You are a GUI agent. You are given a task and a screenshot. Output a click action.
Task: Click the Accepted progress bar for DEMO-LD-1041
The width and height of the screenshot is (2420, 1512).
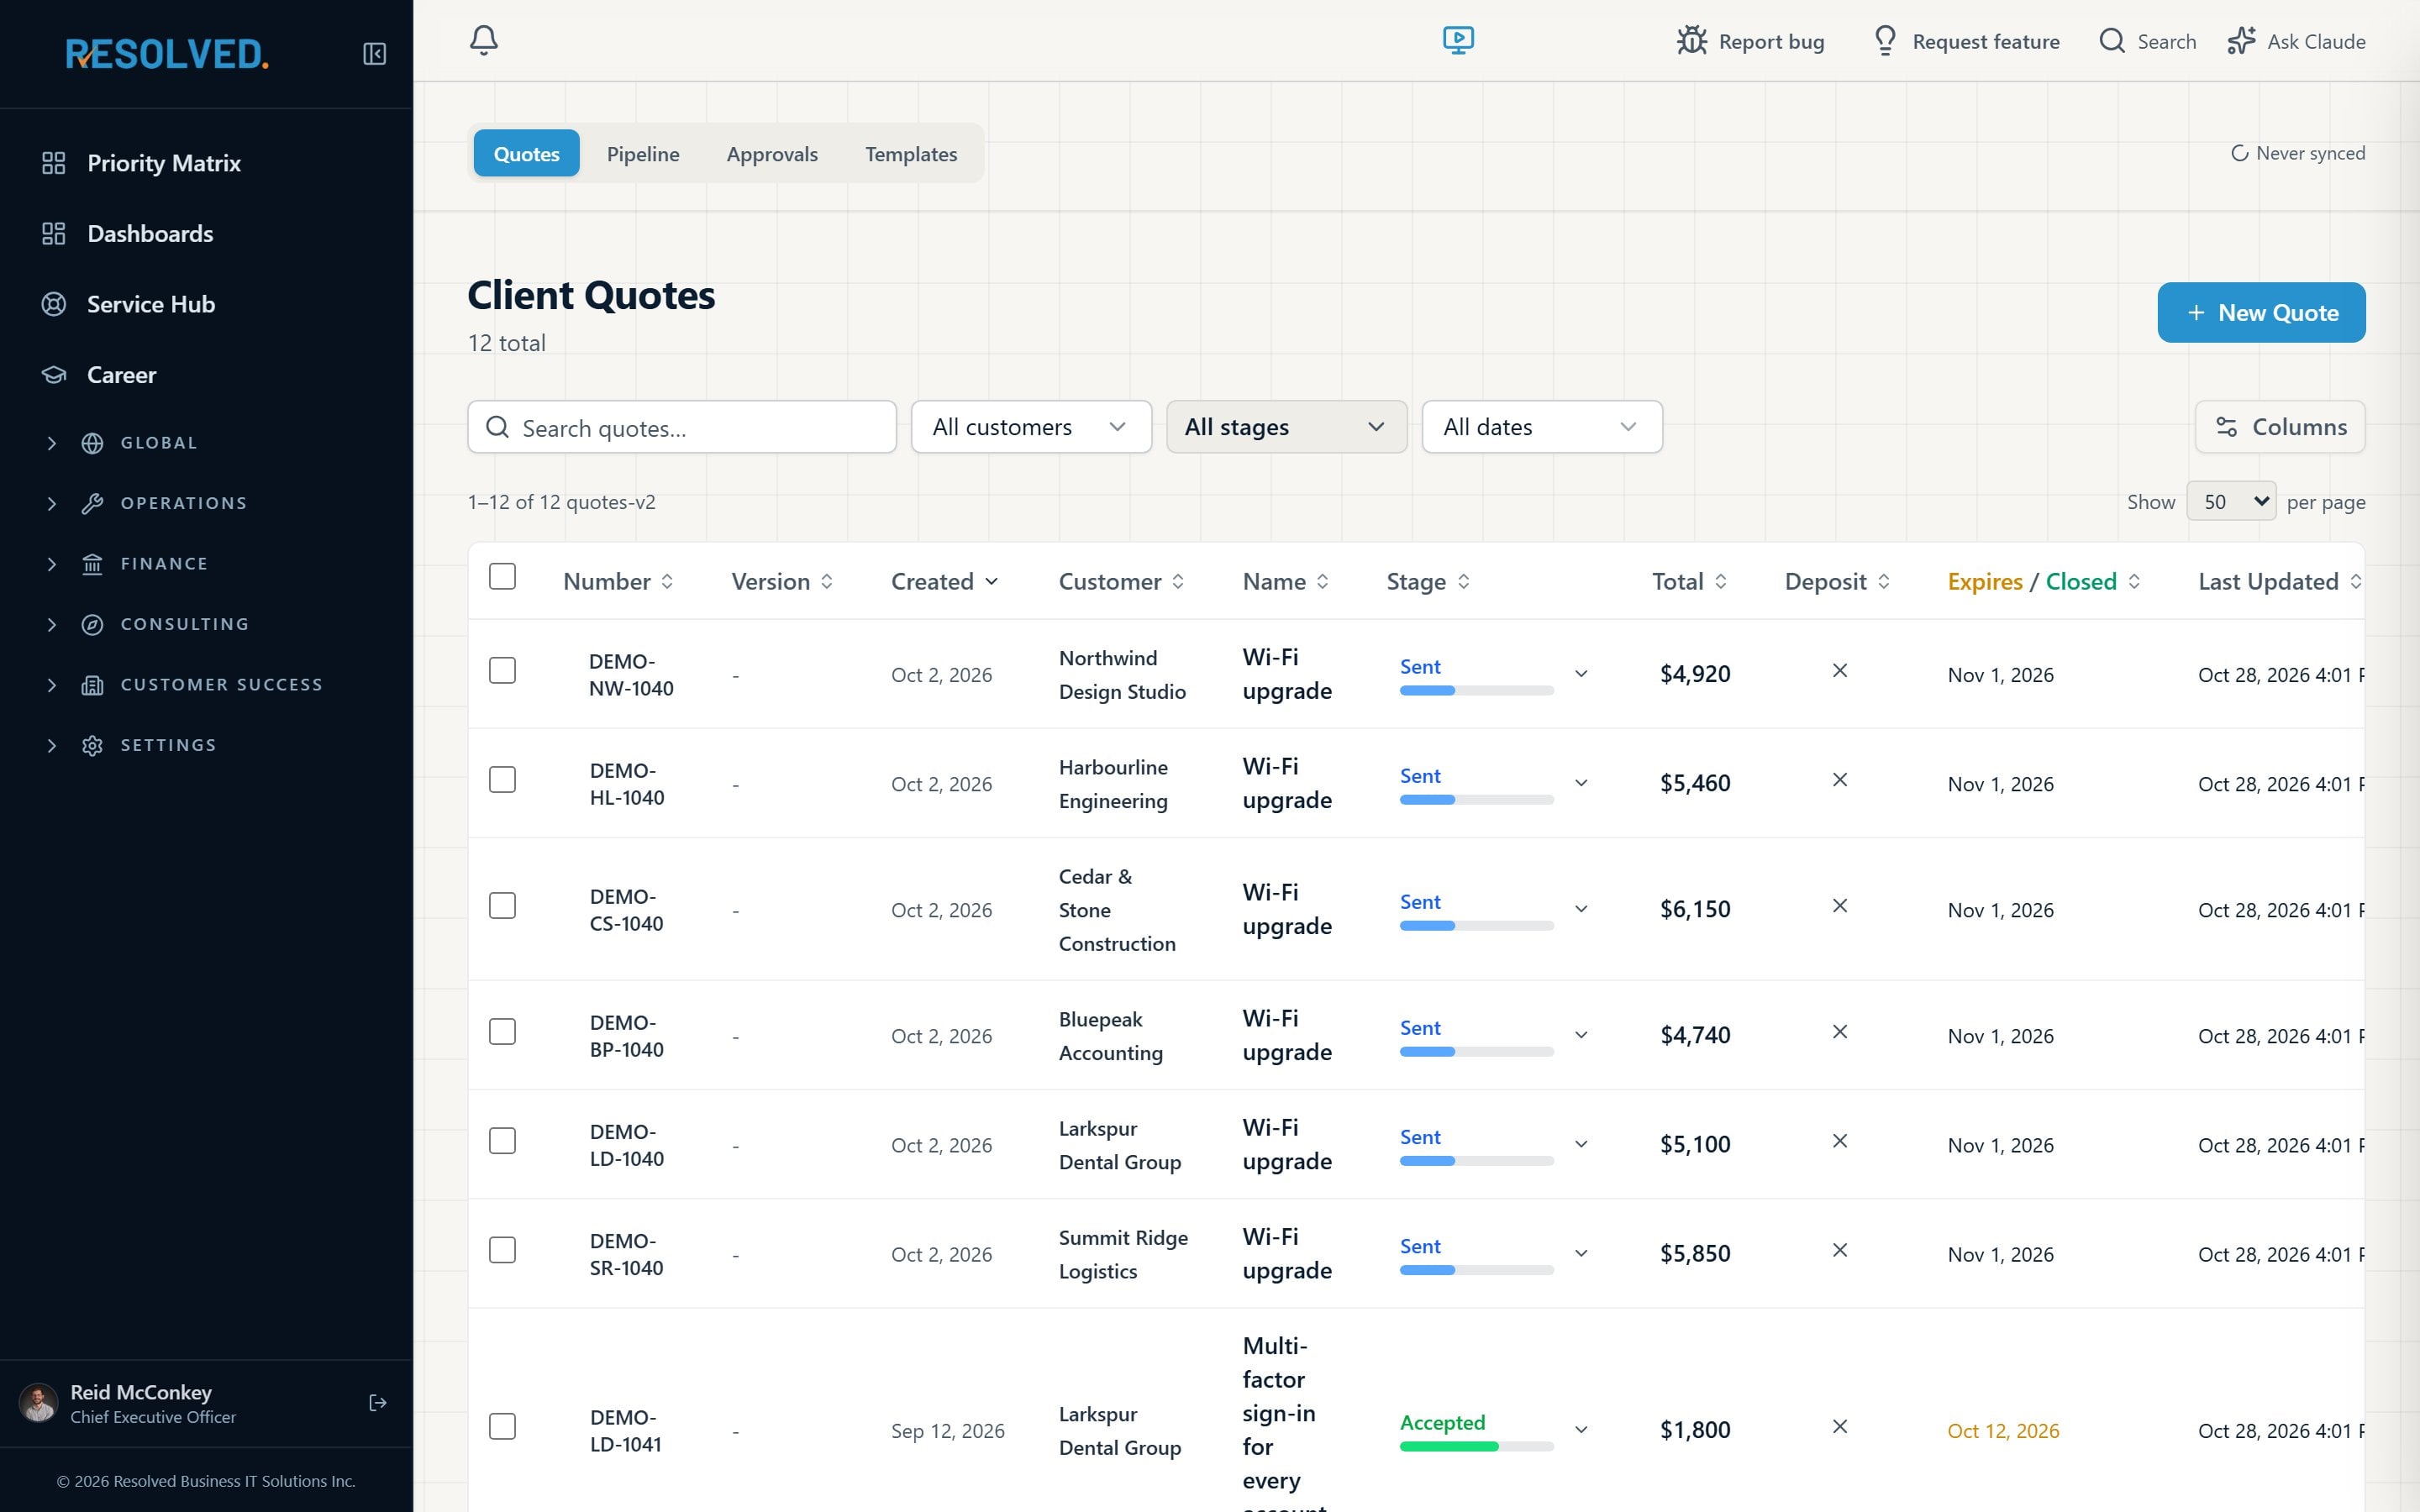click(x=1476, y=1446)
